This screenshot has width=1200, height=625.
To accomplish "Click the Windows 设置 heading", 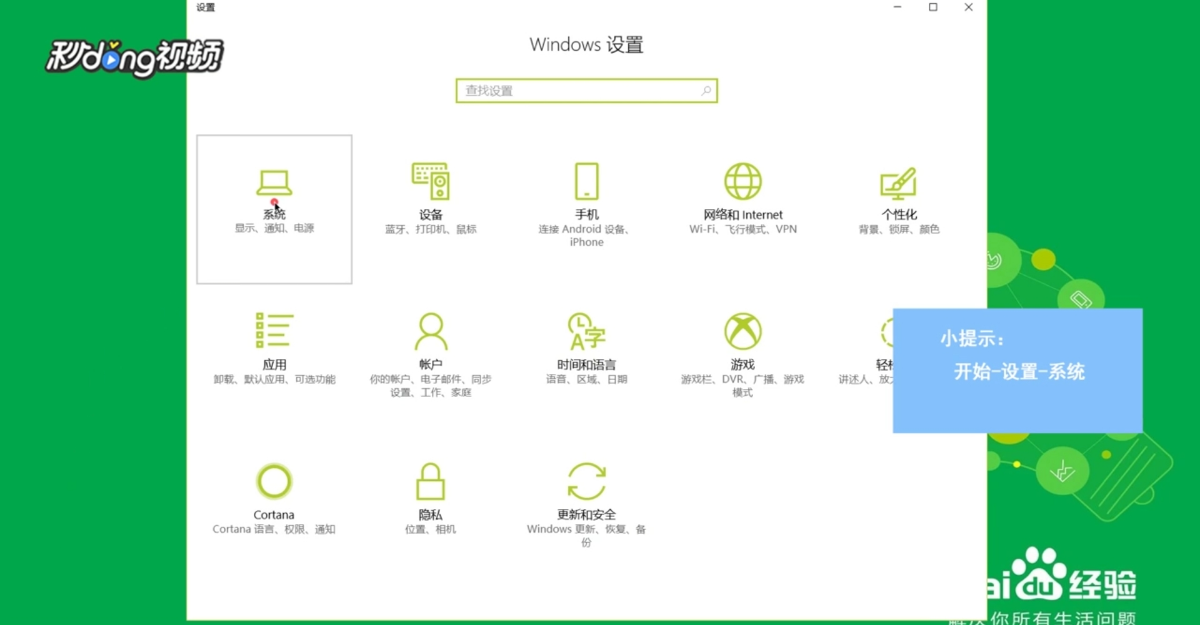I will 587,45.
